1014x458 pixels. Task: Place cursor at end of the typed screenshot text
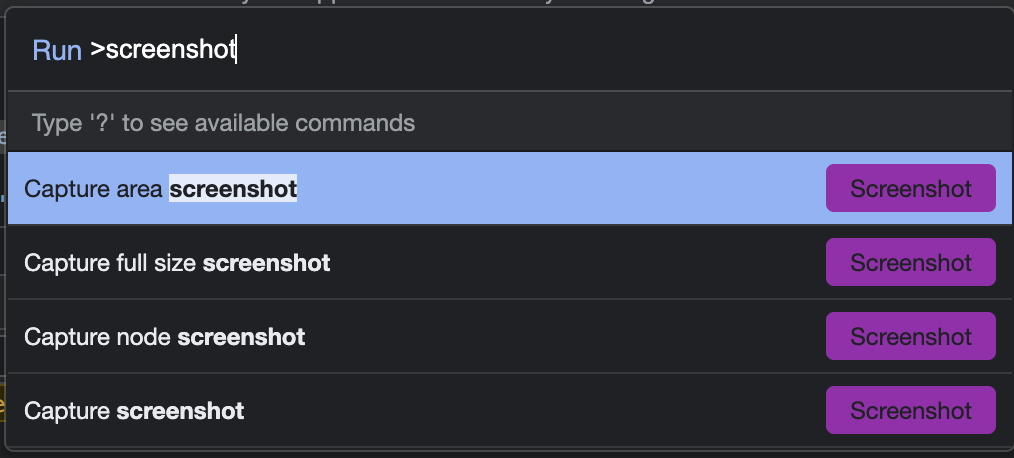coord(236,51)
